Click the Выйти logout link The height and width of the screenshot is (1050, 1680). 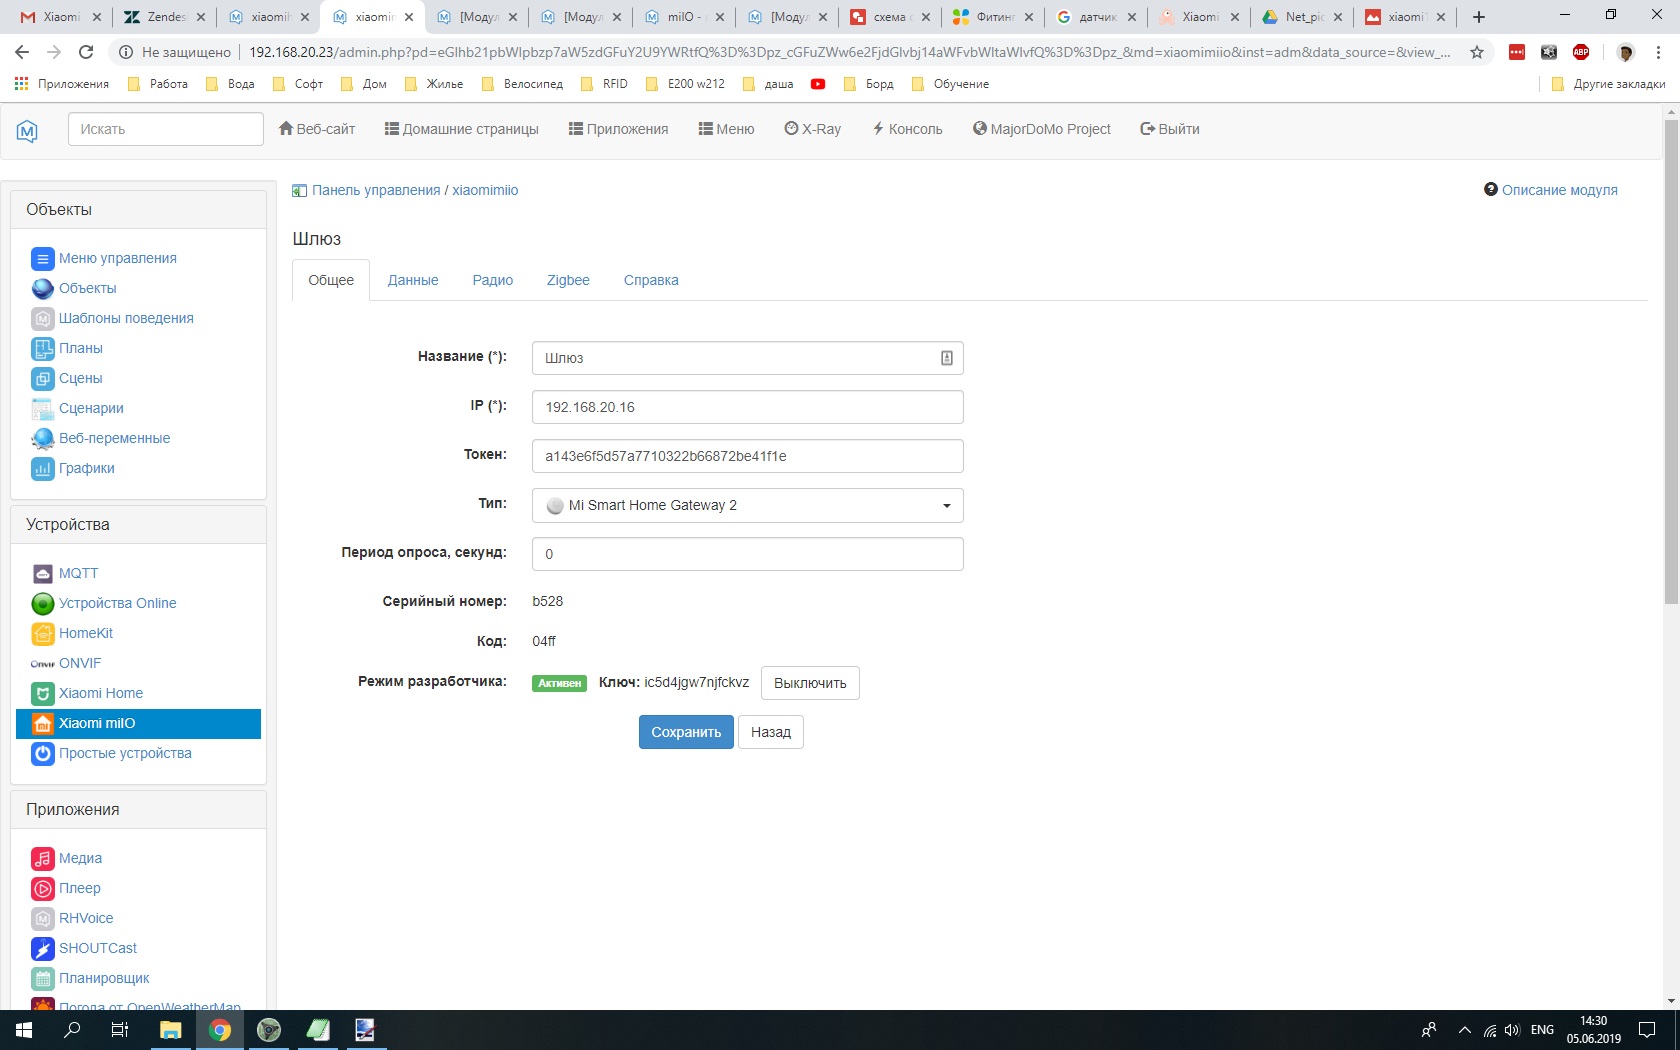(1170, 129)
